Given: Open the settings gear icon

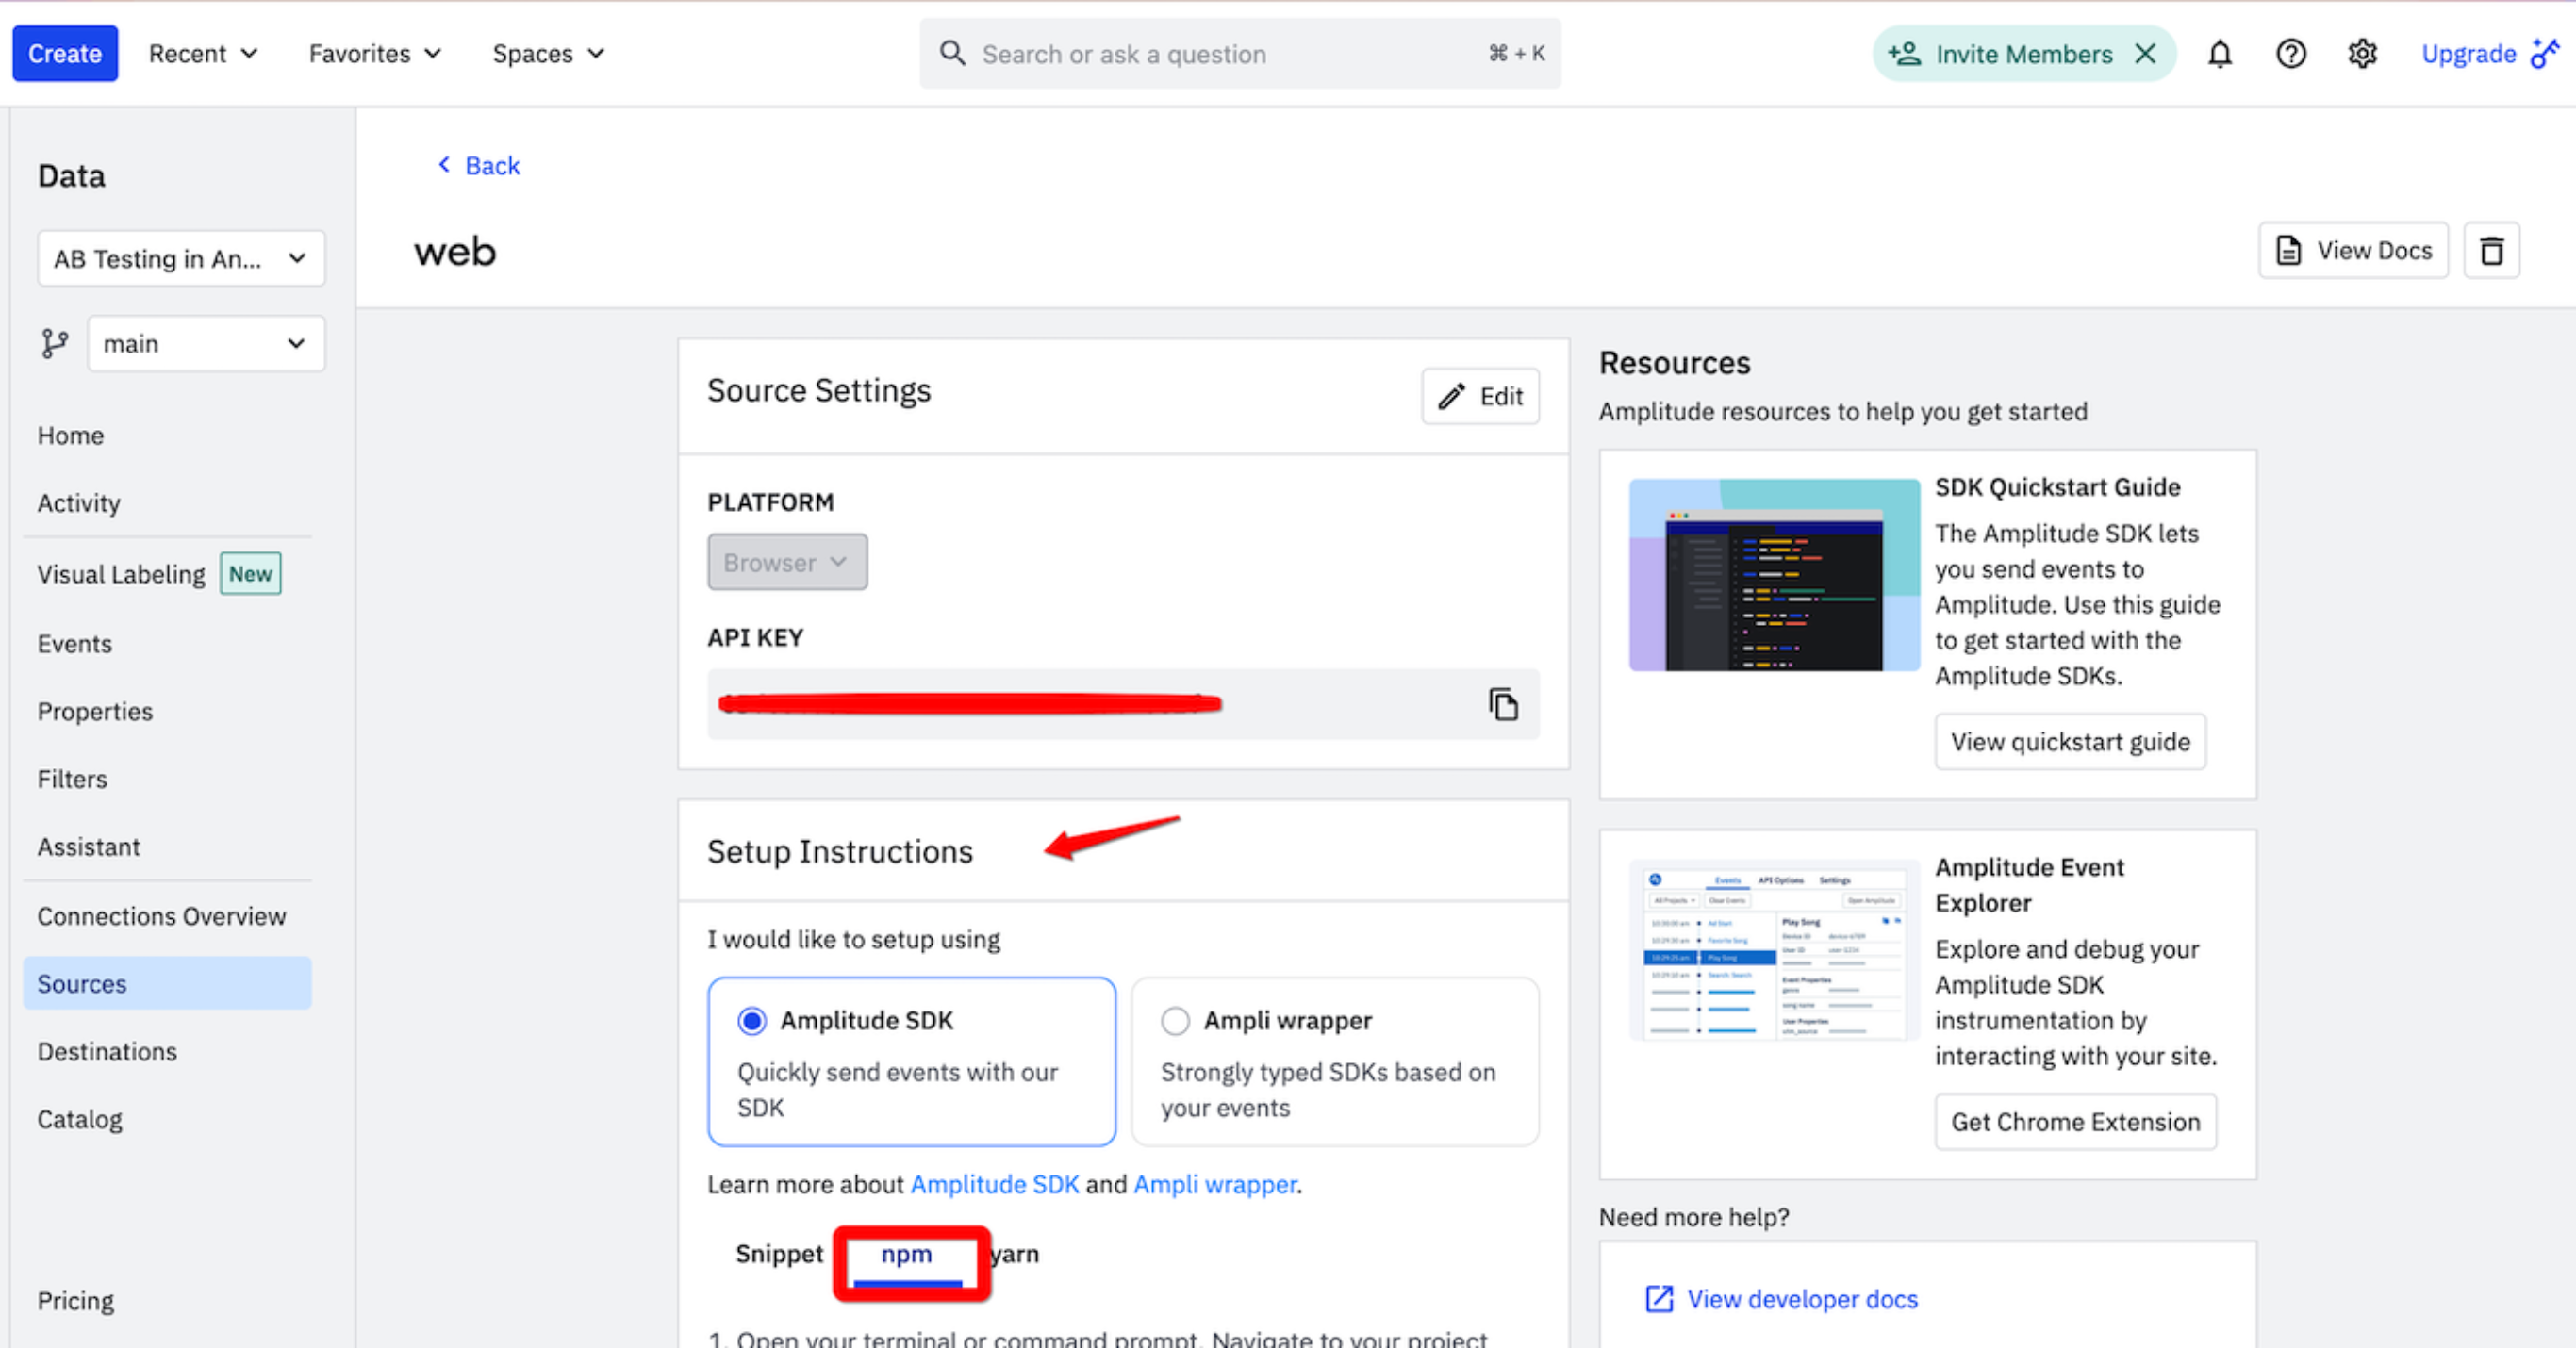Looking at the screenshot, I should click(x=2362, y=54).
